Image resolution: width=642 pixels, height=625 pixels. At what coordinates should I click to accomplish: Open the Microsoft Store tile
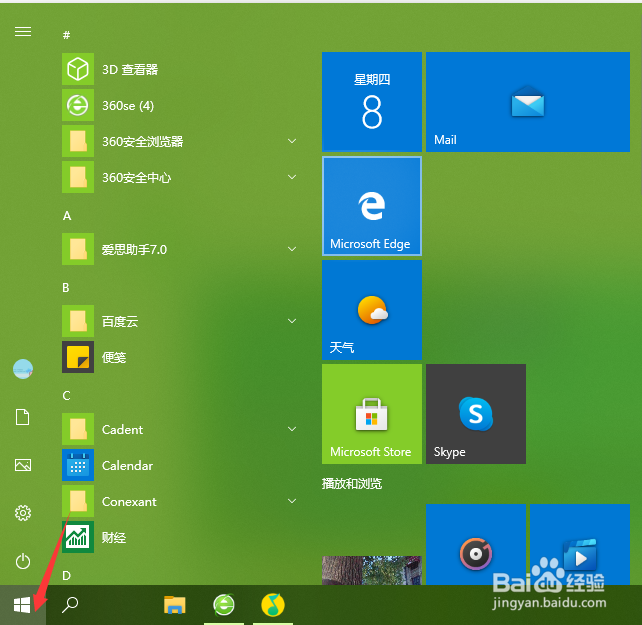(372, 414)
